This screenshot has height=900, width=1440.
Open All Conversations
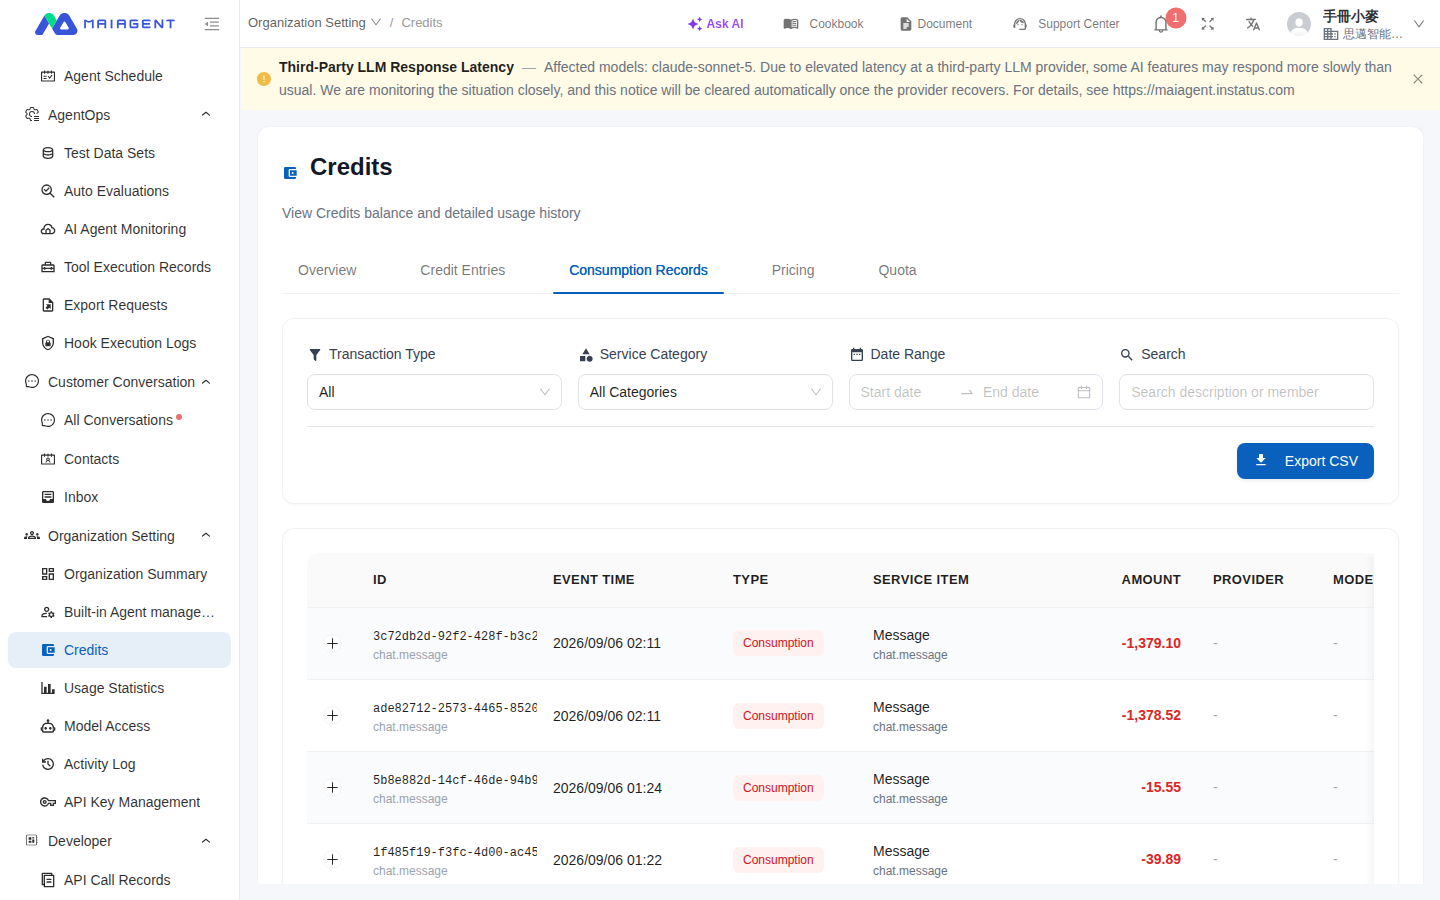120,420
